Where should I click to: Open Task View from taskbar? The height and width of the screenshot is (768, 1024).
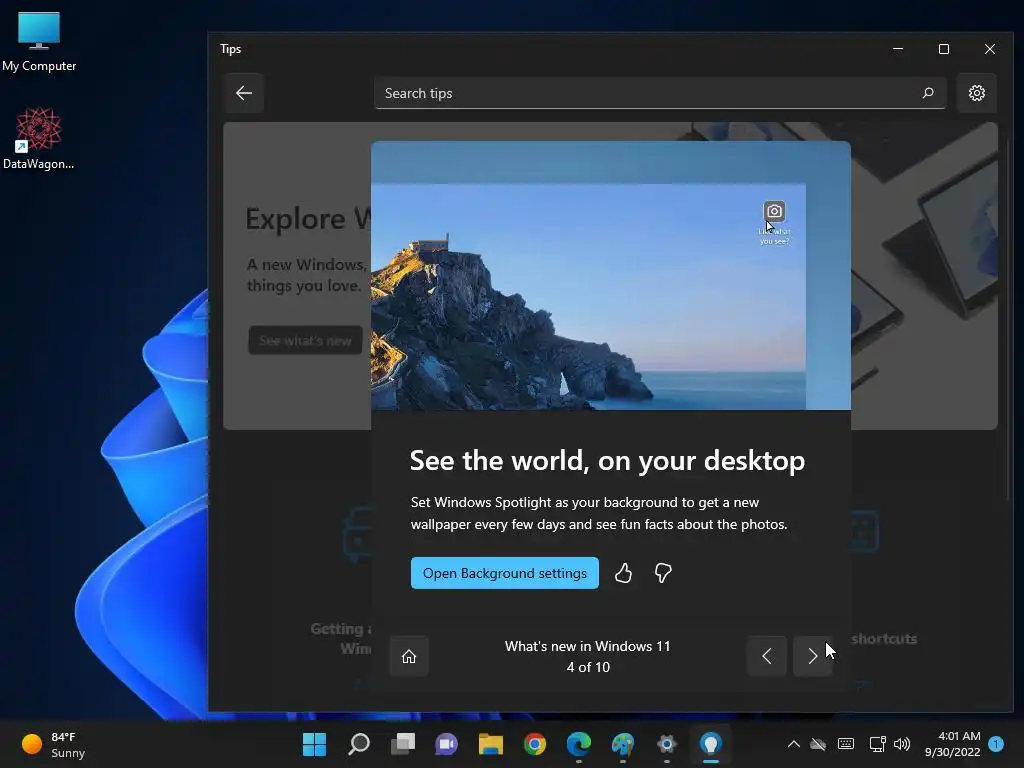coord(403,744)
